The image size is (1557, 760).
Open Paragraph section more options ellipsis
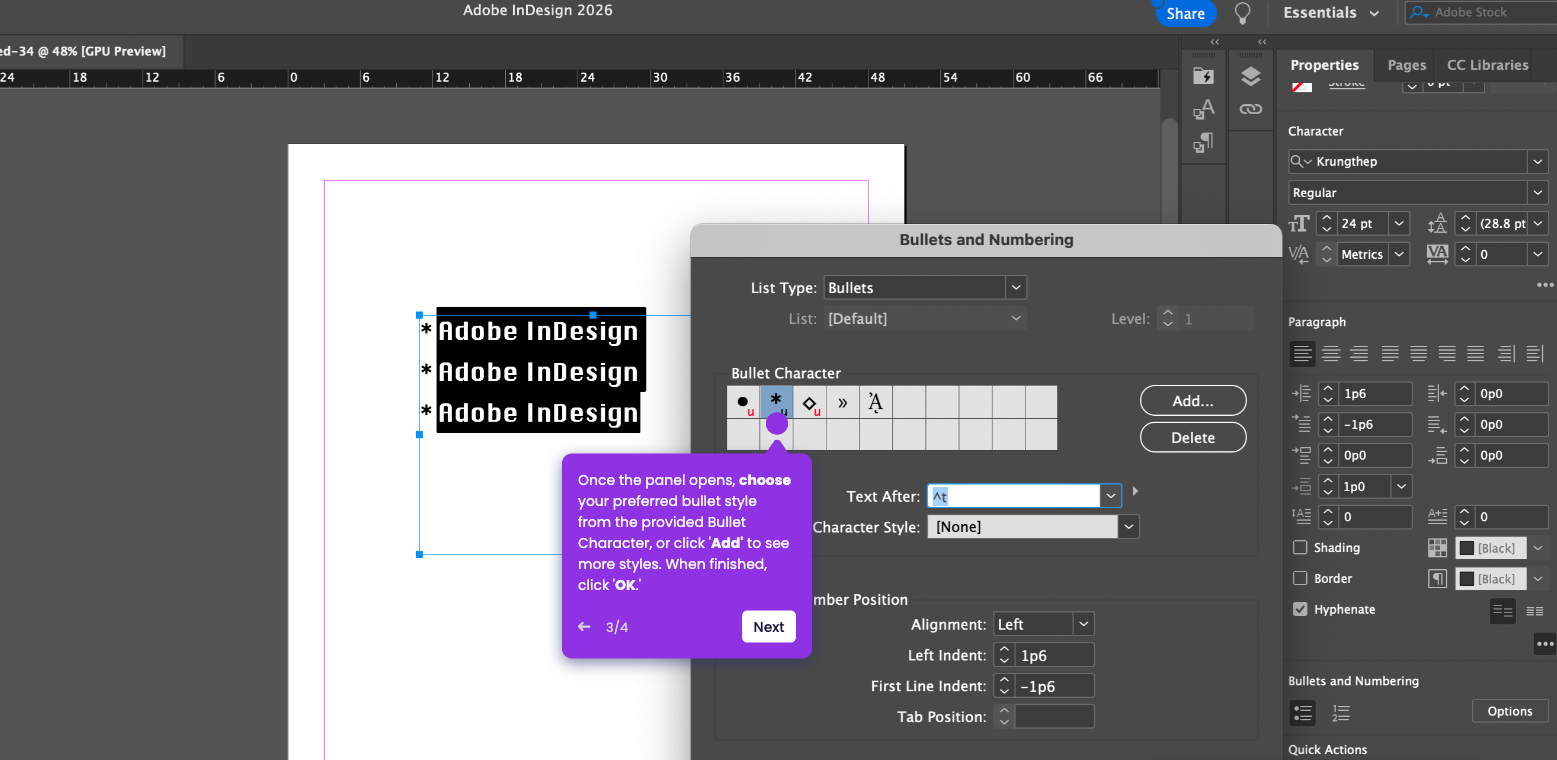click(x=1545, y=644)
